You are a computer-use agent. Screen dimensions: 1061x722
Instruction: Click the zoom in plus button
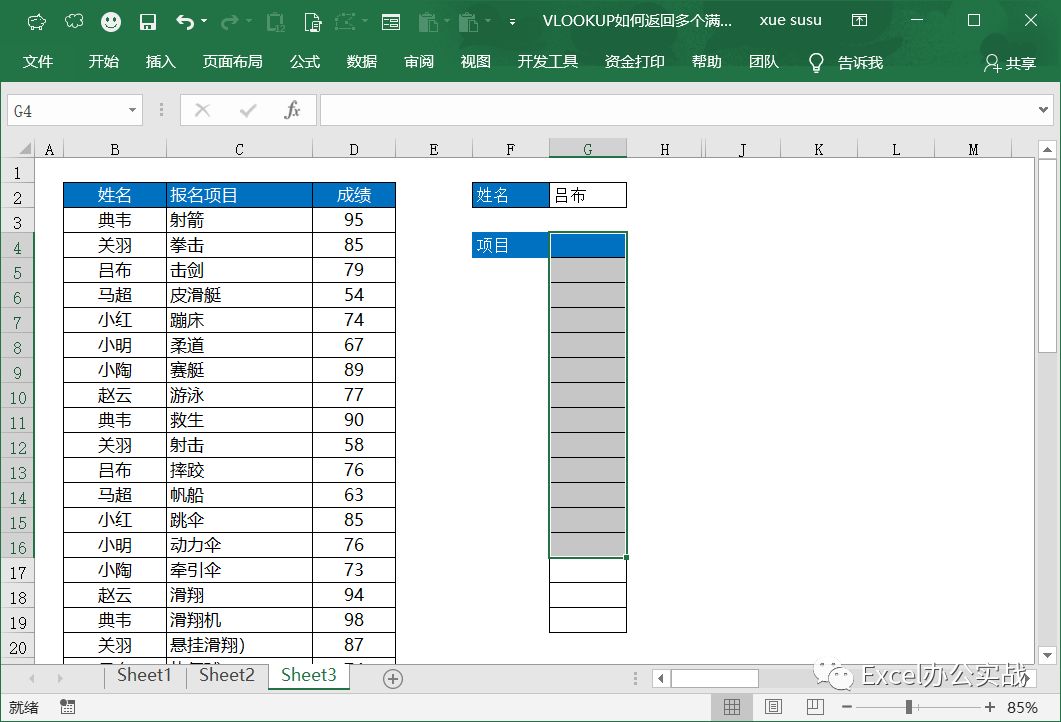[990, 707]
